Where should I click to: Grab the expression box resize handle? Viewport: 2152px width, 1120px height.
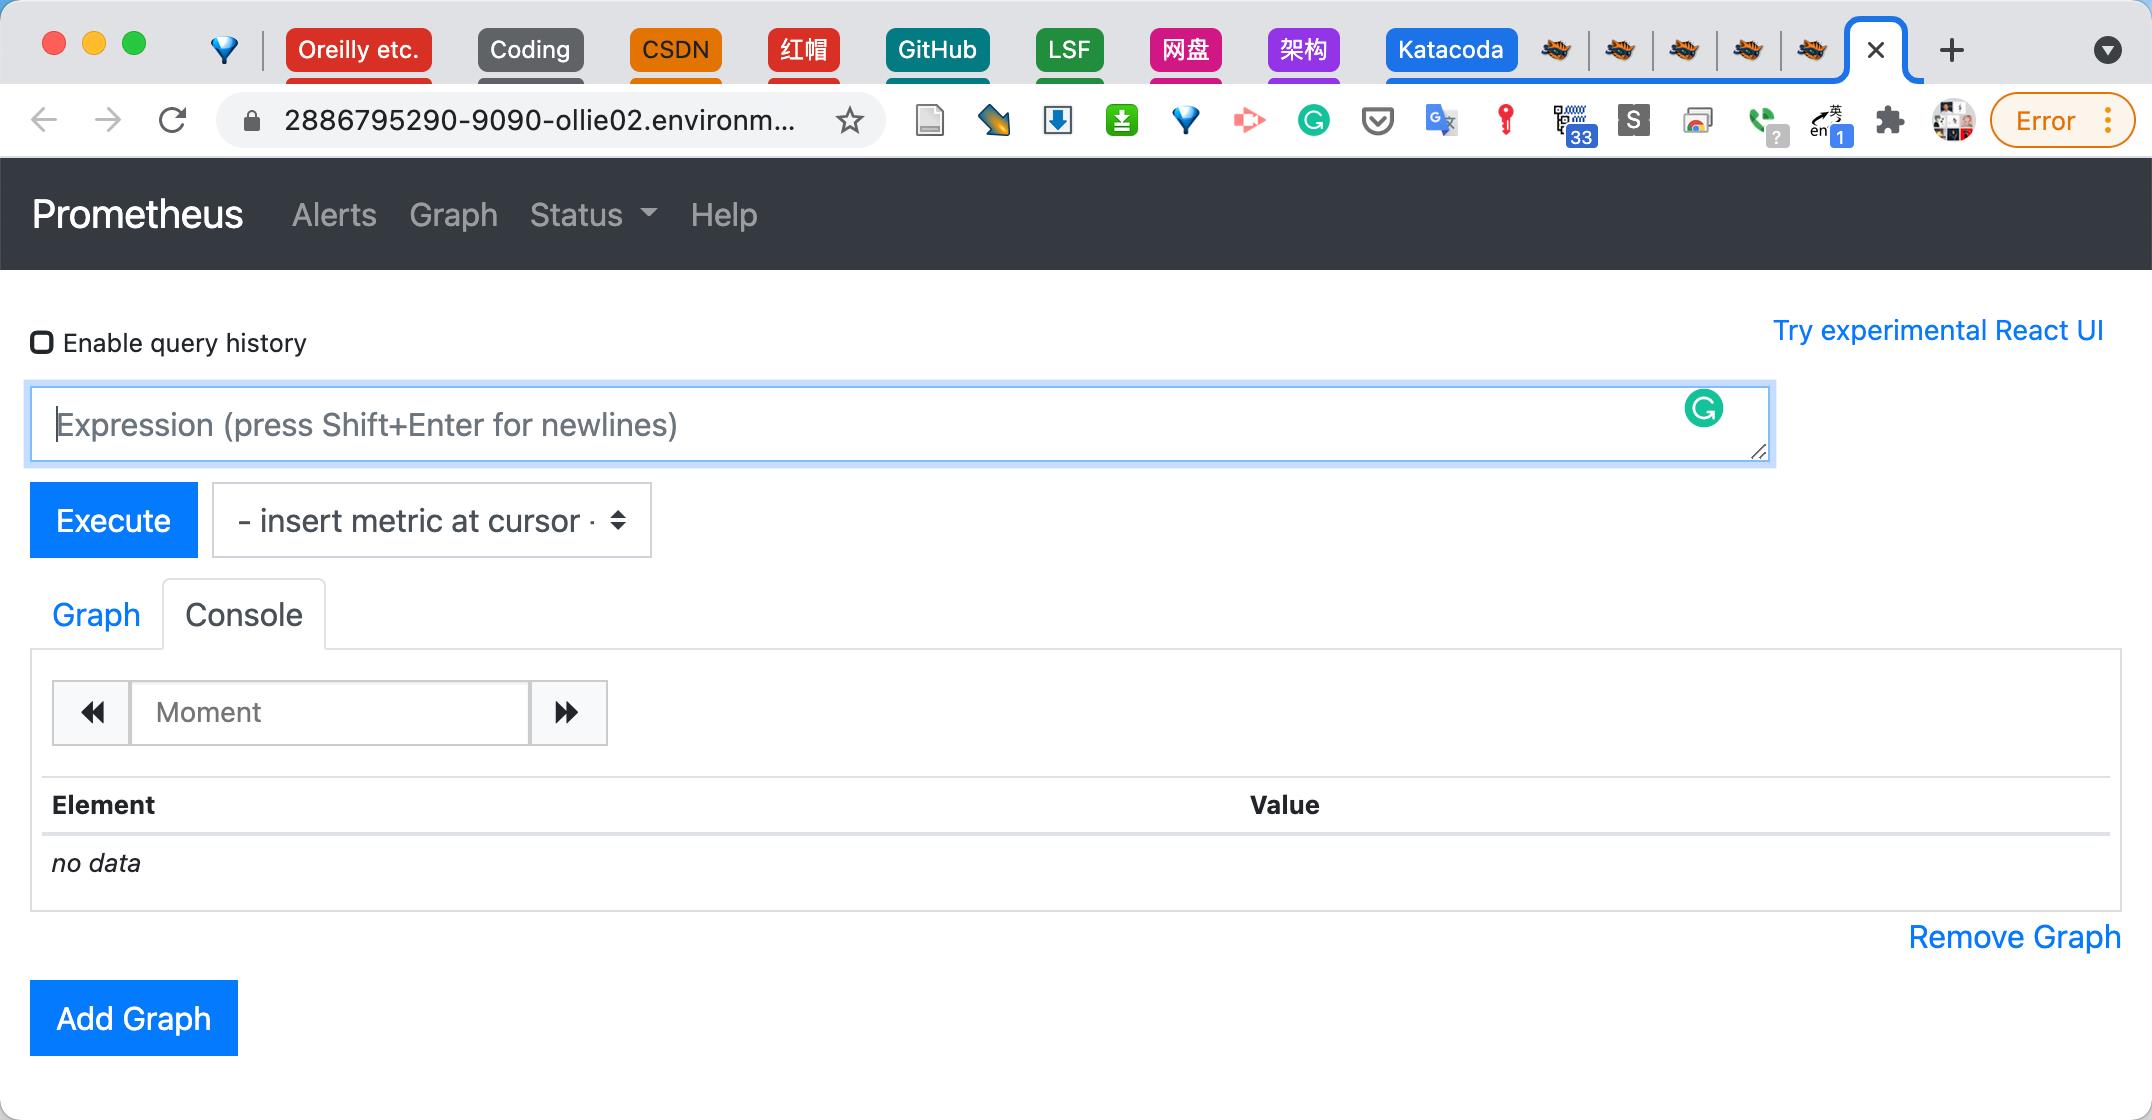coord(1758,452)
